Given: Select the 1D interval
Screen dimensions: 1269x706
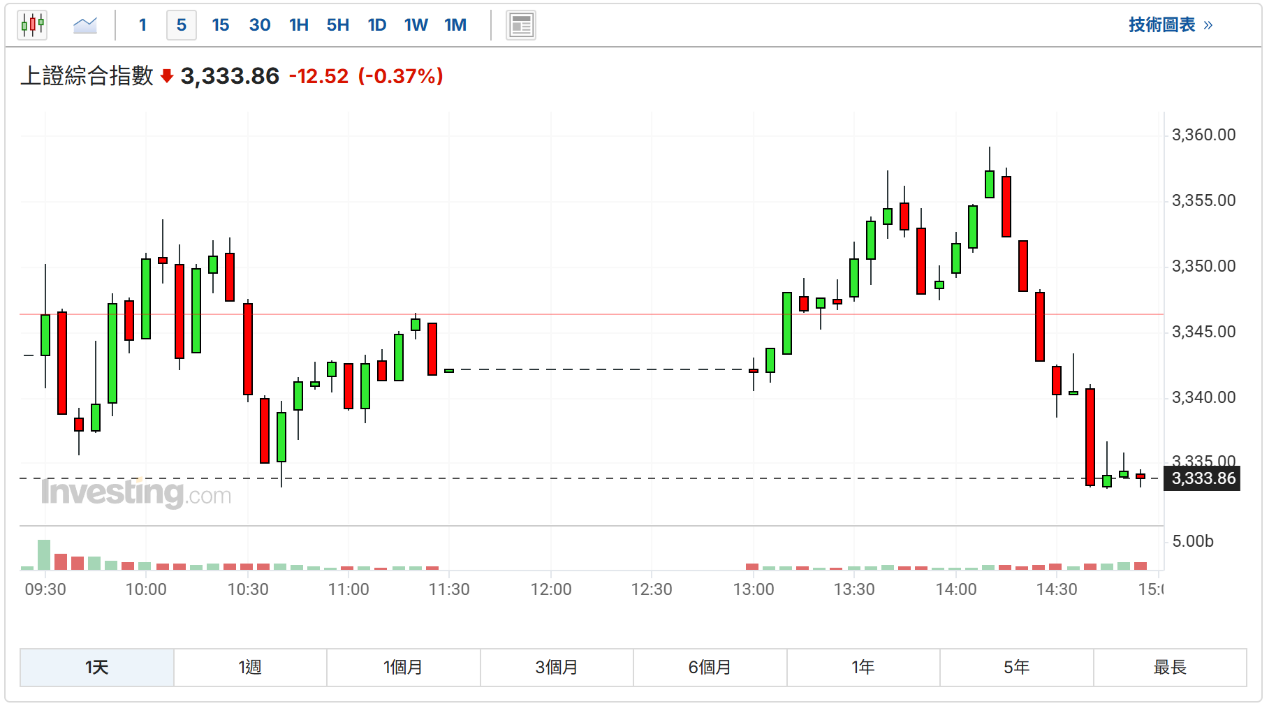Looking at the screenshot, I should [x=377, y=25].
